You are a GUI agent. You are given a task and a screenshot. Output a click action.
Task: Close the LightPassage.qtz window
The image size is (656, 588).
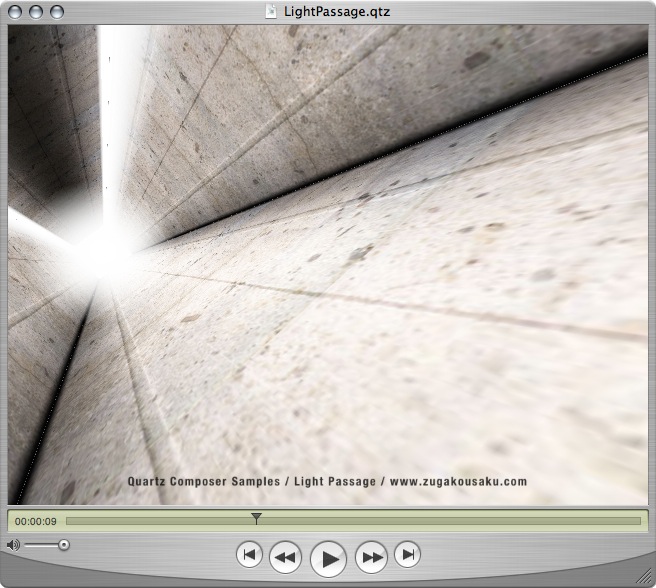(15, 12)
